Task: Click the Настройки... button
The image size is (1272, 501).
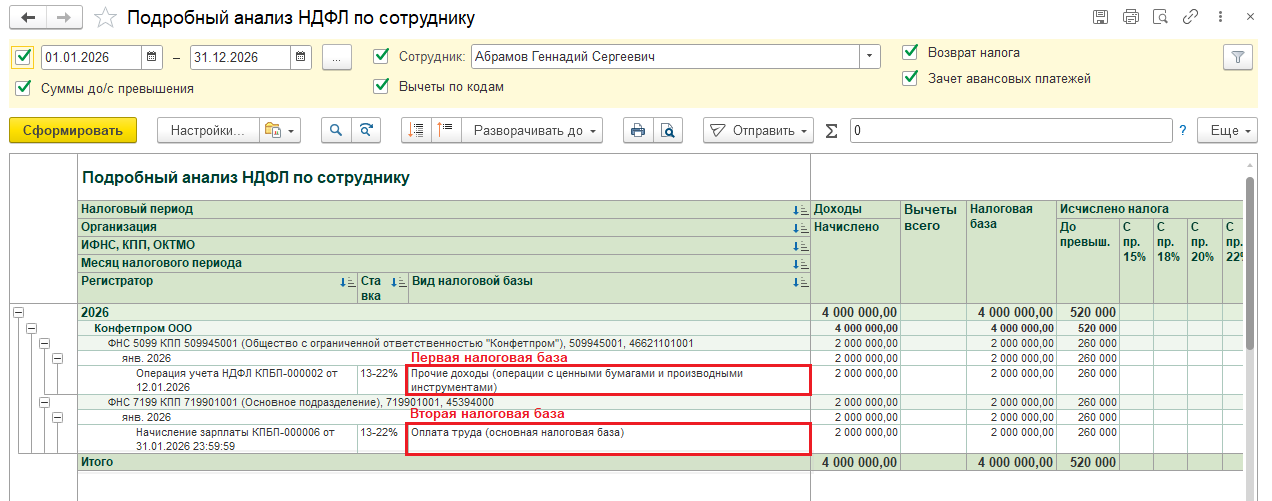Action: (207, 130)
